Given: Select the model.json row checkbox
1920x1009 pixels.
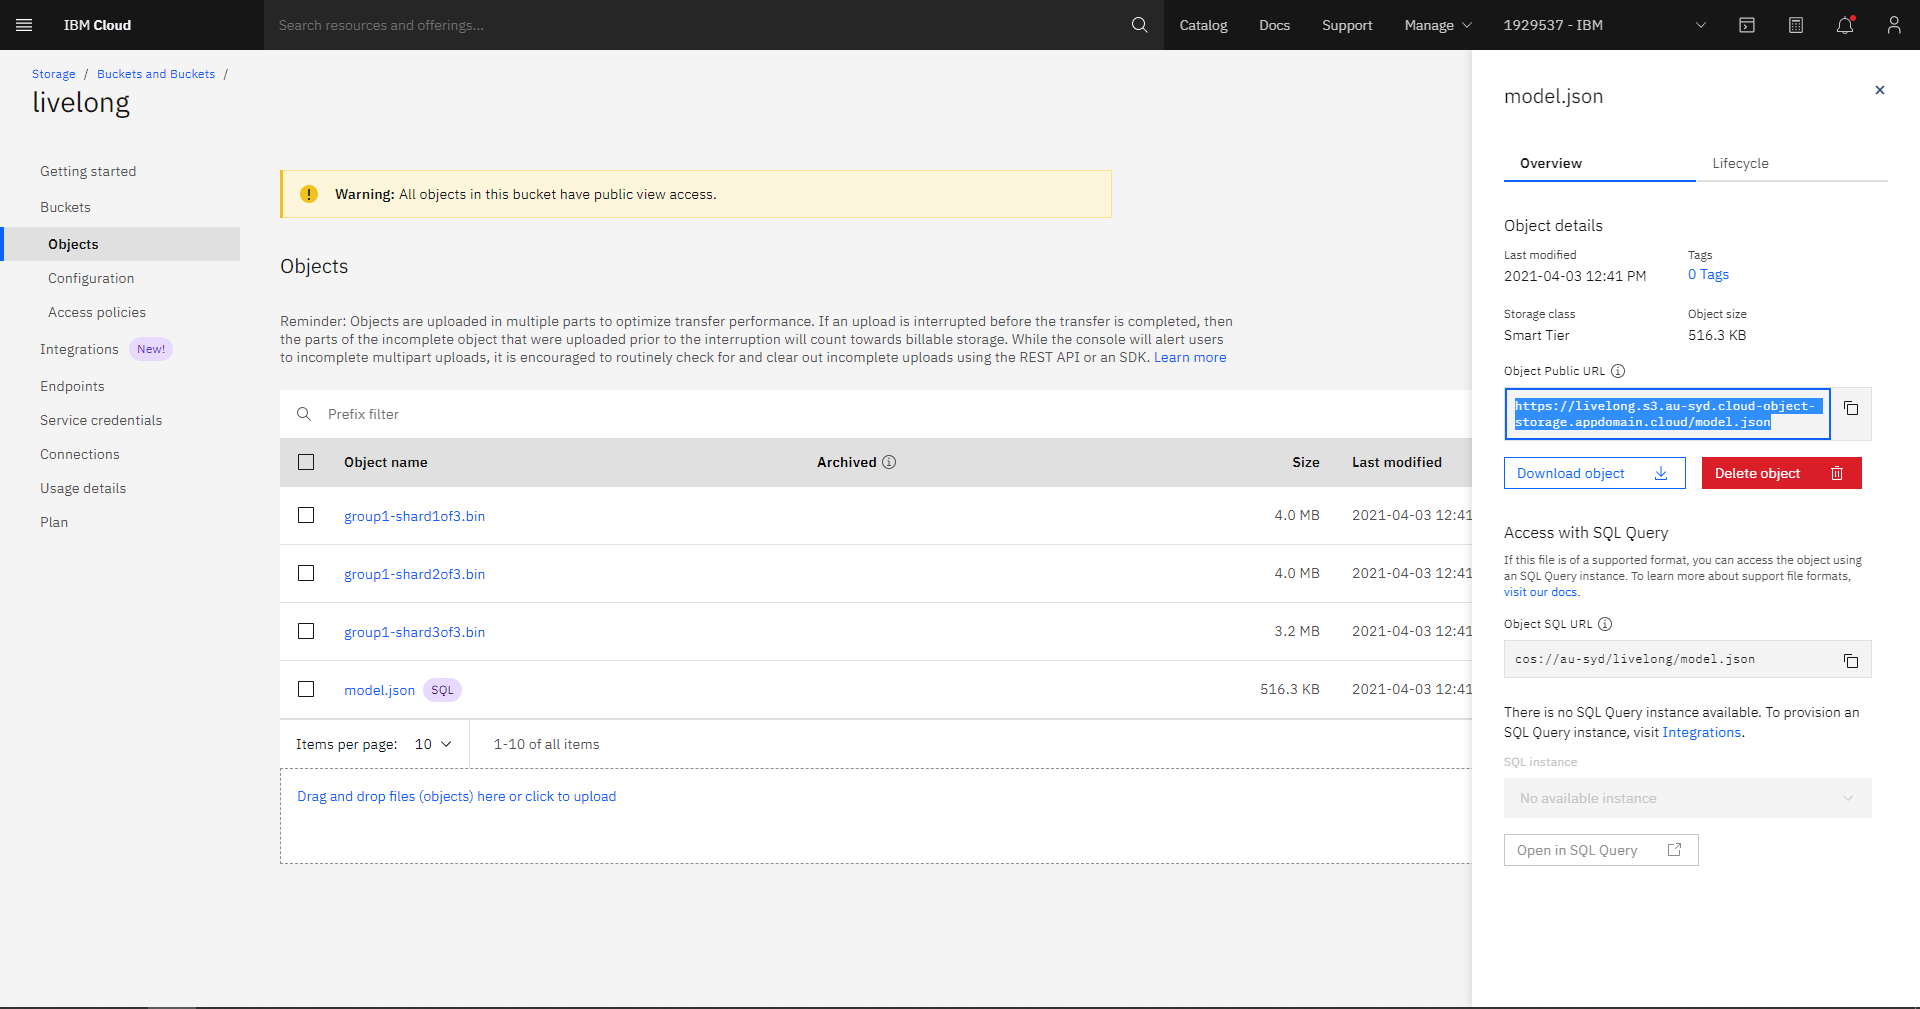Looking at the screenshot, I should tap(306, 689).
